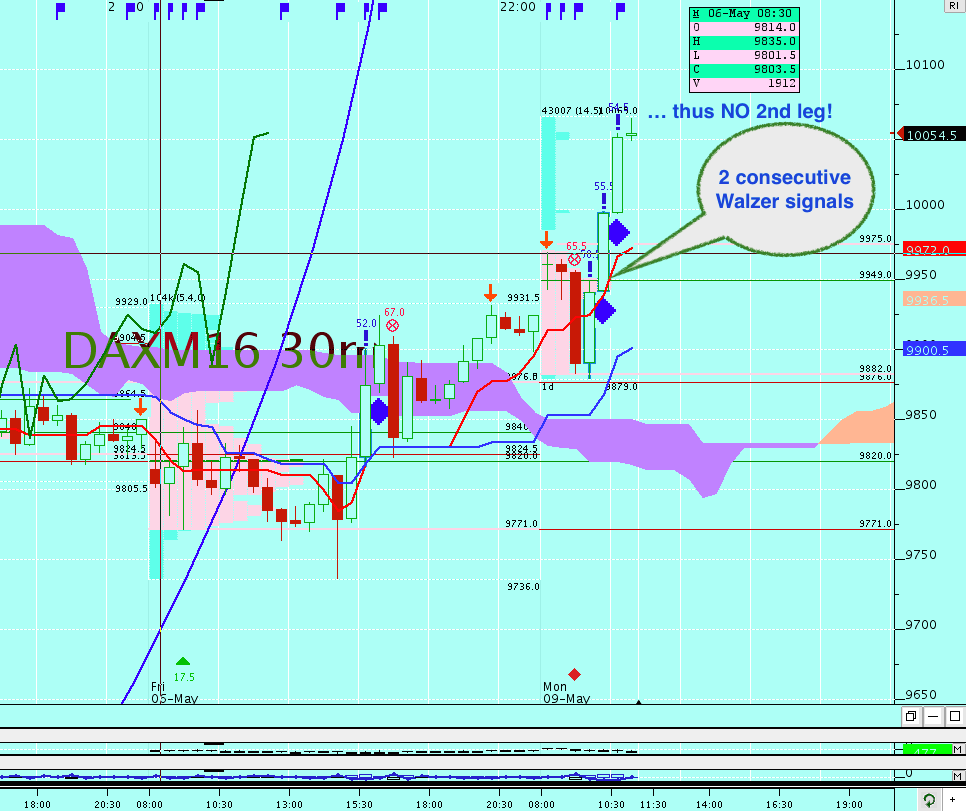
Task: Click the Open value 9814.0 in data box
Action: click(774, 28)
